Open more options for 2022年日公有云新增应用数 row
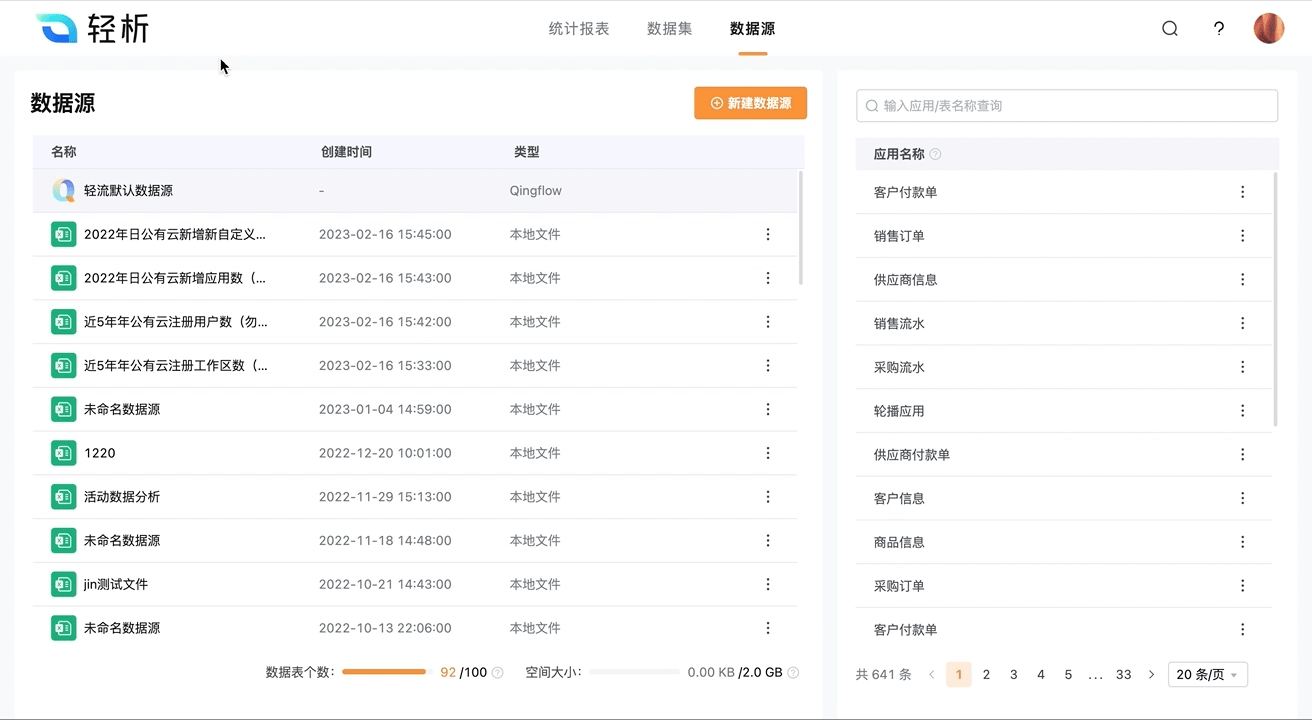 tap(768, 278)
